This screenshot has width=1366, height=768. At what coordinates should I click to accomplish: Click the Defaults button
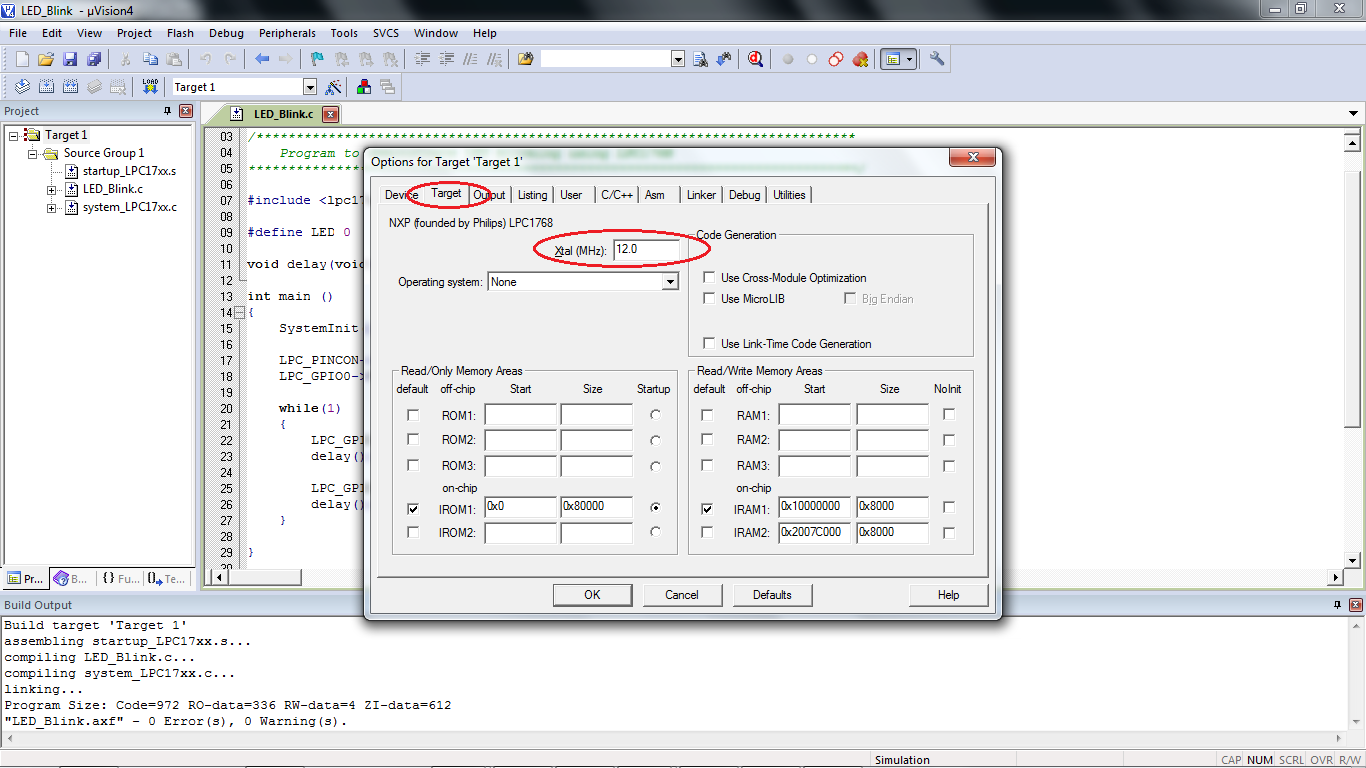pos(772,595)
